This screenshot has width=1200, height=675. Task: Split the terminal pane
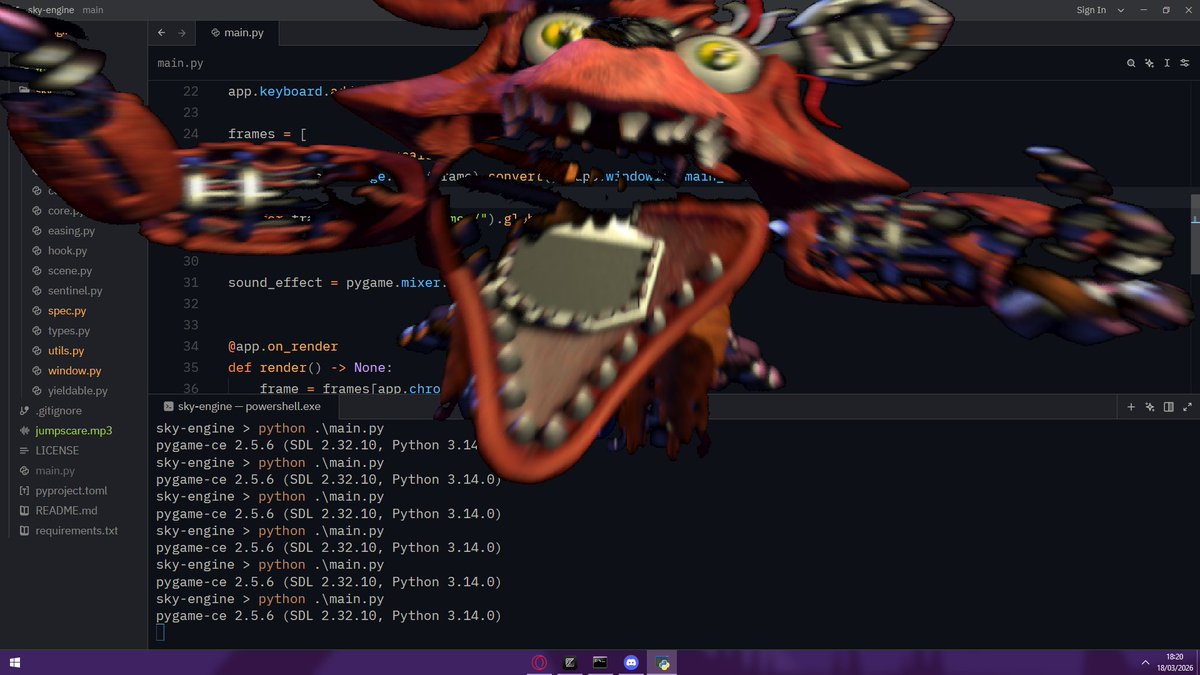coord(1168,407)
